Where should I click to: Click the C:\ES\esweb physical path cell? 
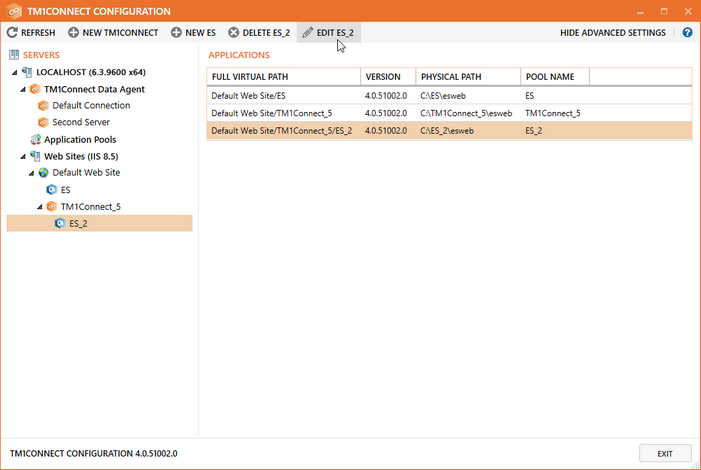[x=443, y=96]
